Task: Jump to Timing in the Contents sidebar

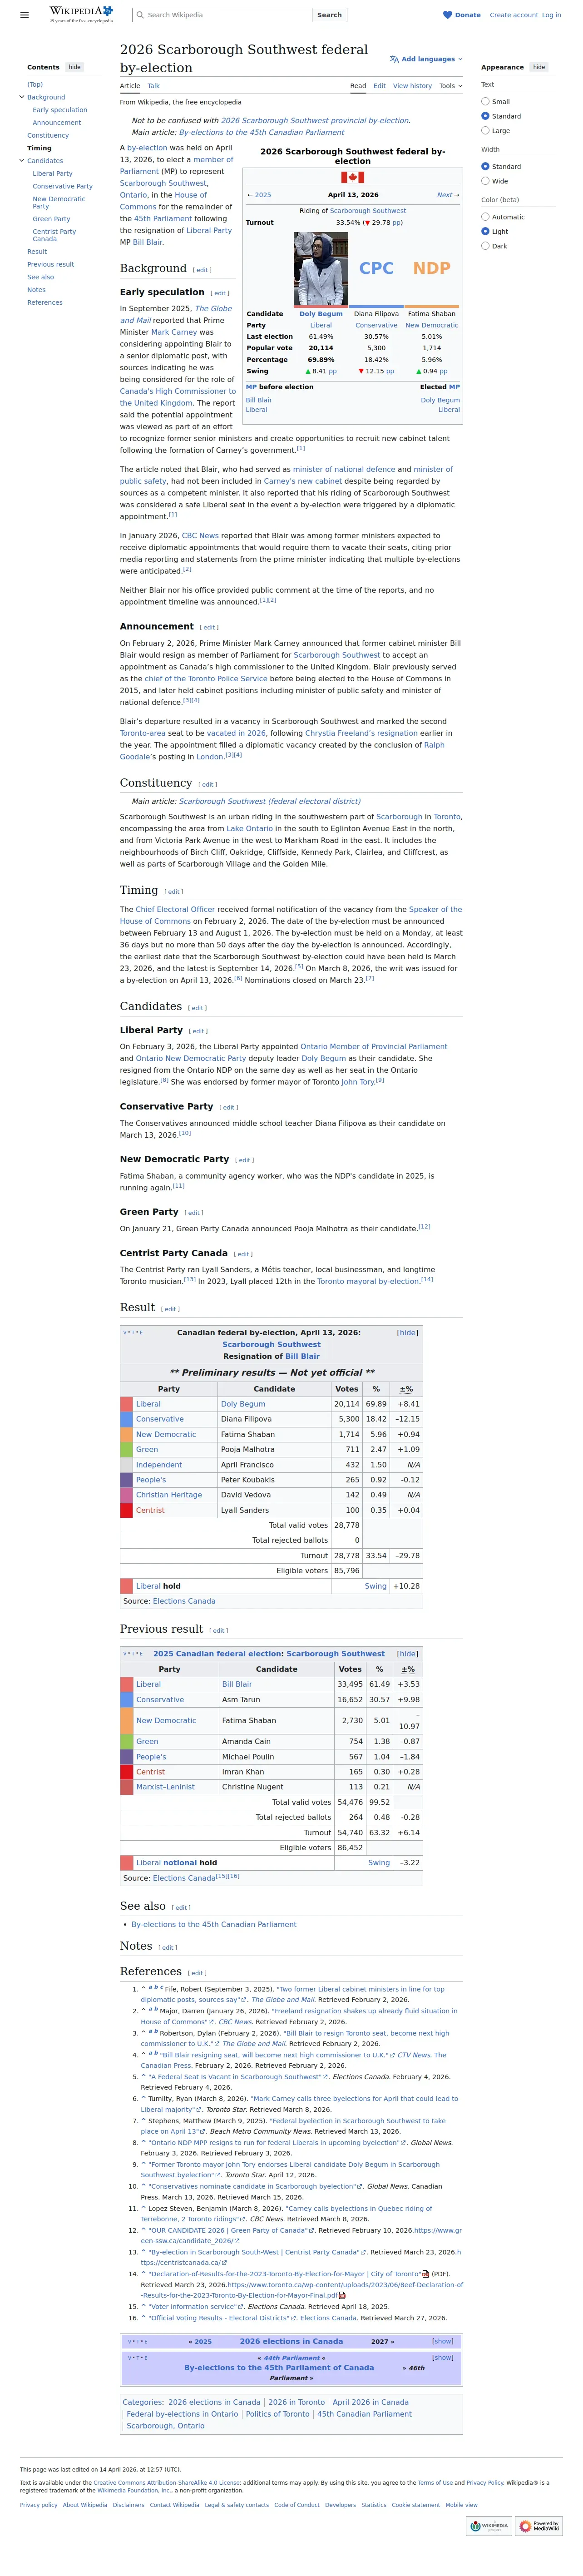Action: 39,148
